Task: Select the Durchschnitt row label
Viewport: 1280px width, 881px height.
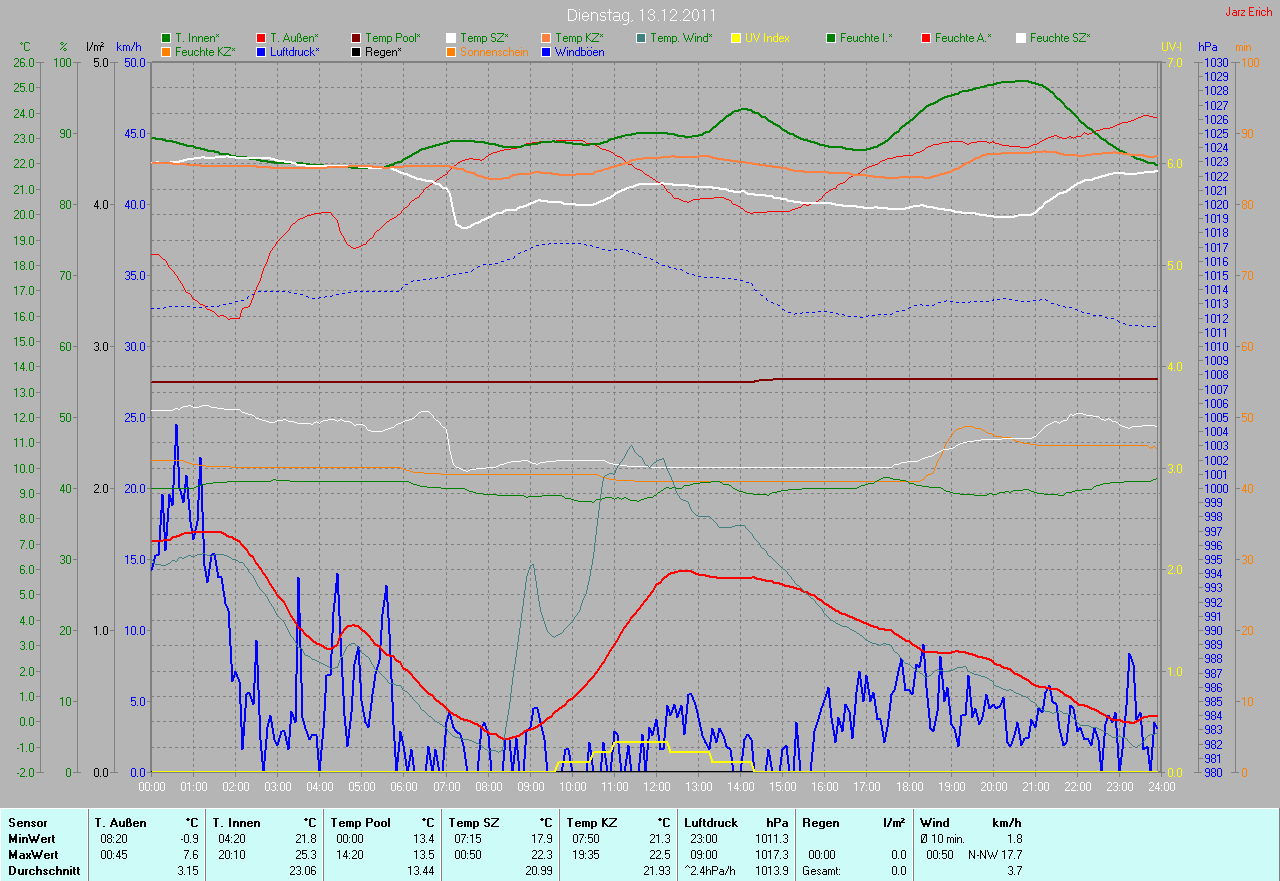Action: coord(38,871)
